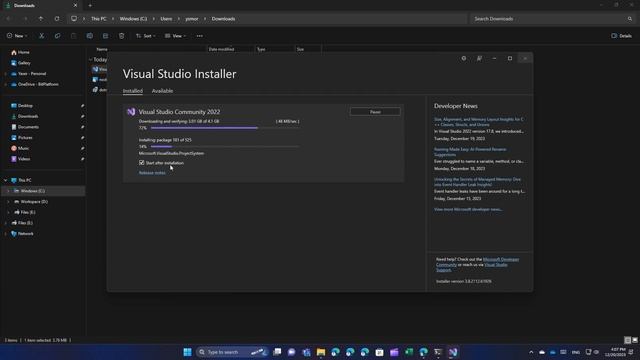Show hidden icons in system tray
Viewport: 640px width, 360px height.
pyautogui.click(x=531, y=352)
